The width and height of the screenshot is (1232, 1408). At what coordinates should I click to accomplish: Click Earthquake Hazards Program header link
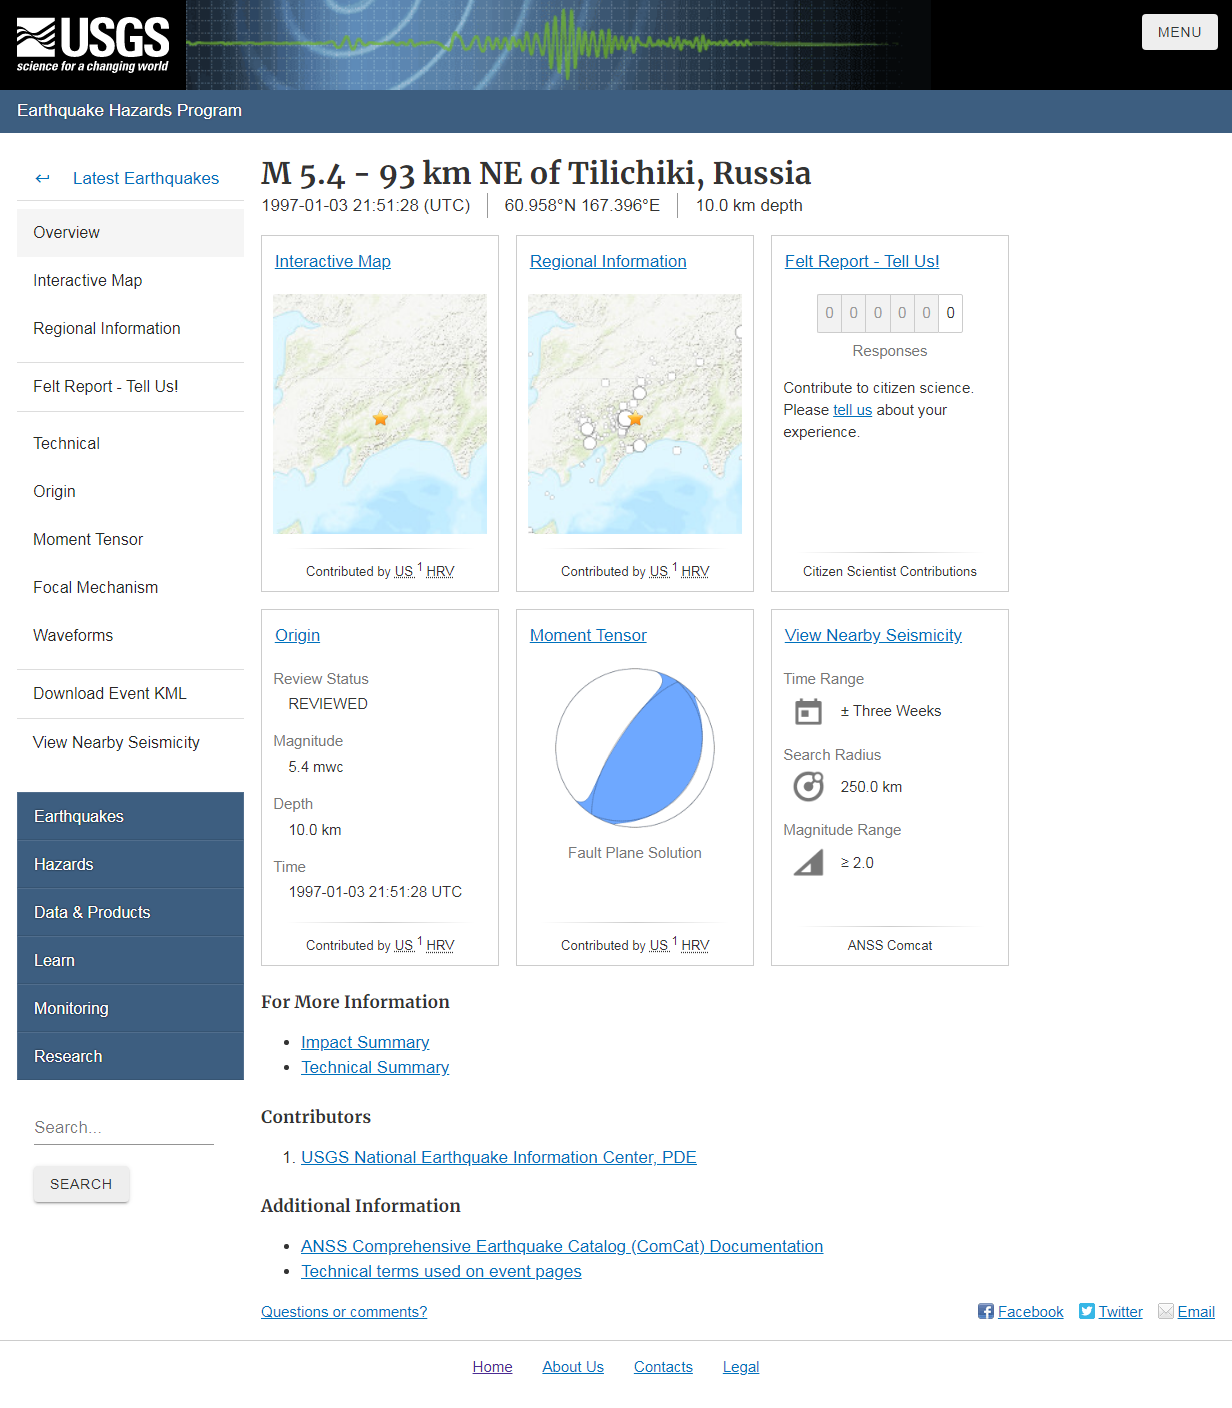coord(129,110)
